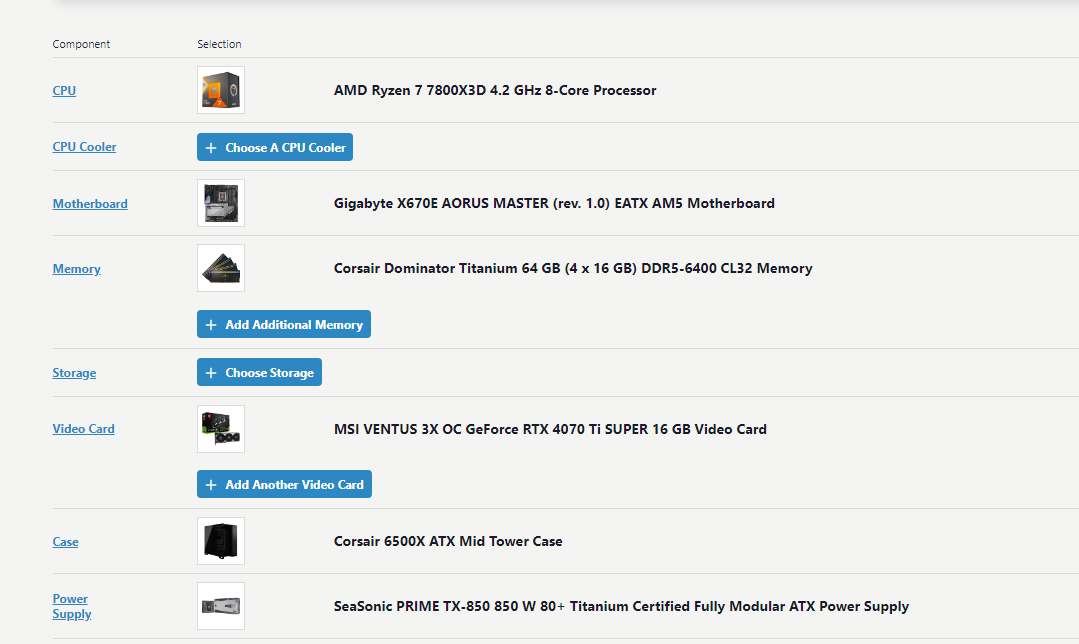Click the Component column header

[81, 44]
